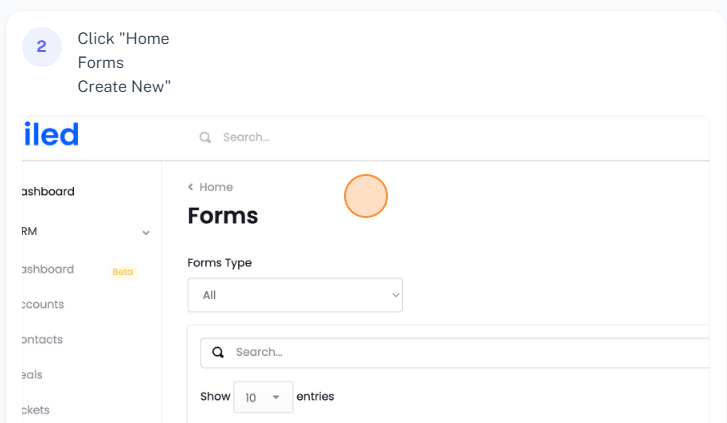This screenshot has height=423, width=727.
Task: Click the orange highlight circle
Action: tap(366, 196)
